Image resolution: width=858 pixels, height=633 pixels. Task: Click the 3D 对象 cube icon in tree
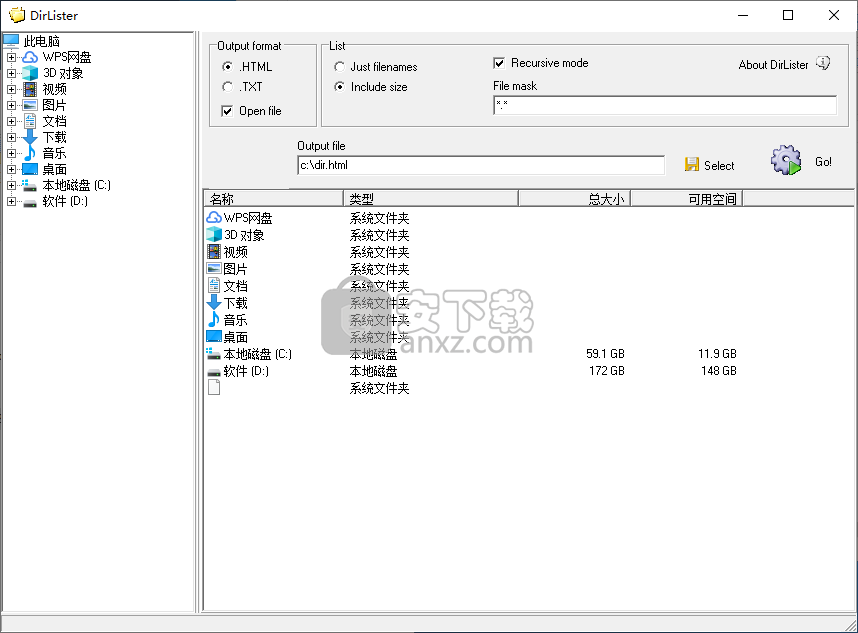pyautogui.click(x=30, y=73)
